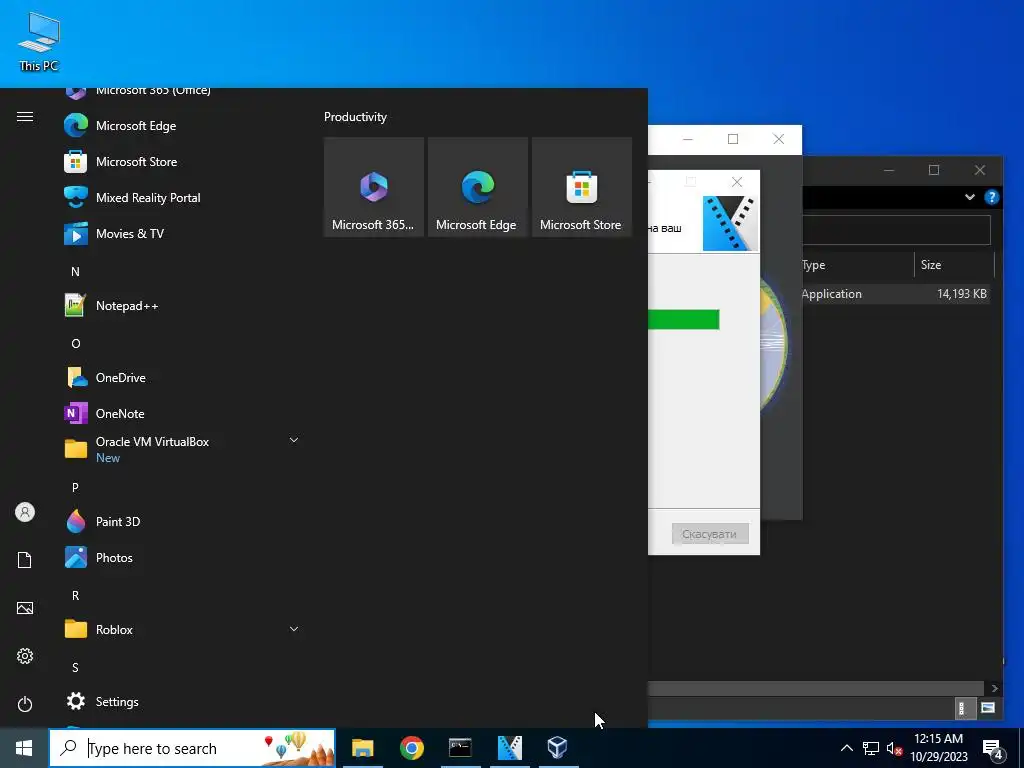Minimize the gray window behind the installer
The height and width of the screenshot is (768, 1024).
point(688,139)
